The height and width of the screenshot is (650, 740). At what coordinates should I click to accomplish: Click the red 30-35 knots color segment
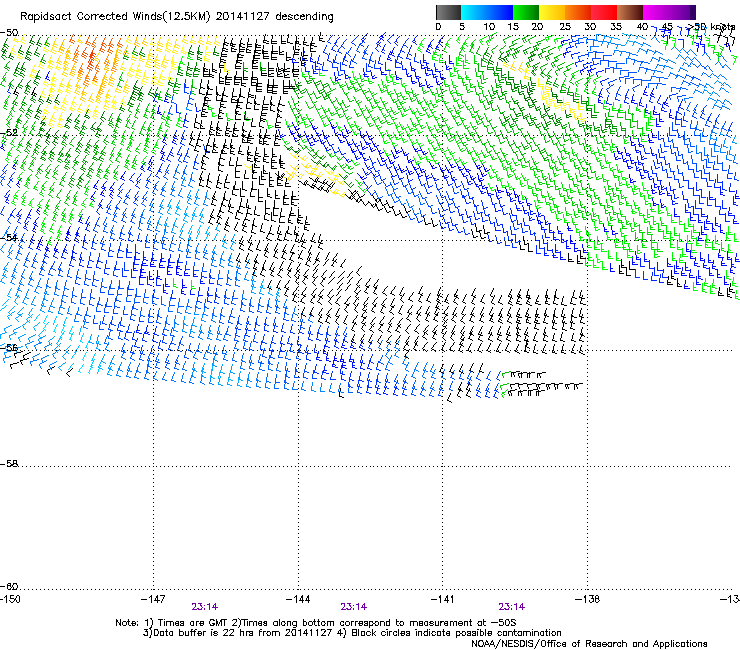pyautogui.click(x=604, y=12)
